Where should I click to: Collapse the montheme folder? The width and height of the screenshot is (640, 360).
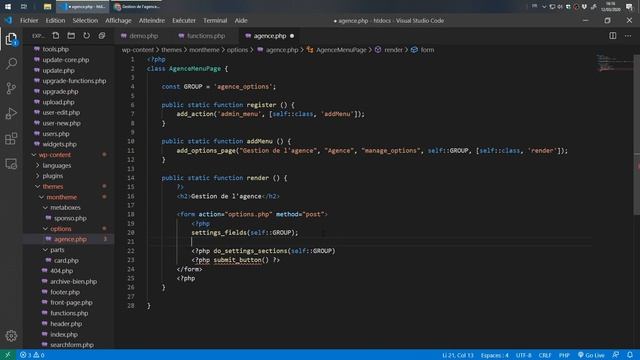point(61,197)
